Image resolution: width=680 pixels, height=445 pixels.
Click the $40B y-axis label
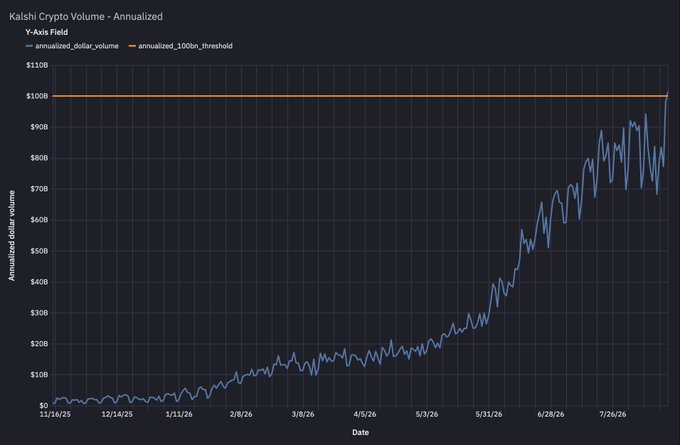(x=40, y=281)
